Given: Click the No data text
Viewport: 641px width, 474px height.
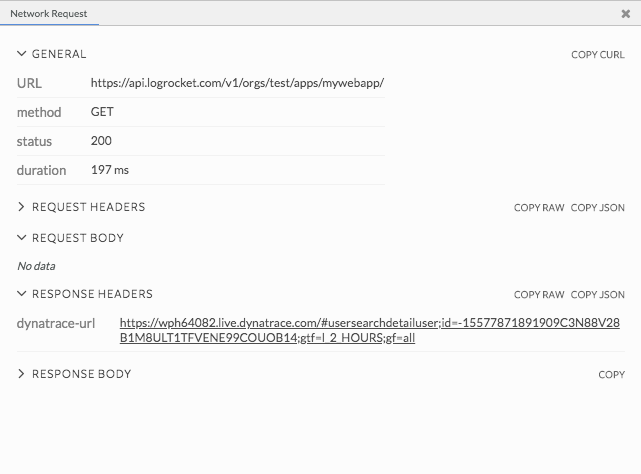Looking at the screenshot, I should [x=36, y=266].
